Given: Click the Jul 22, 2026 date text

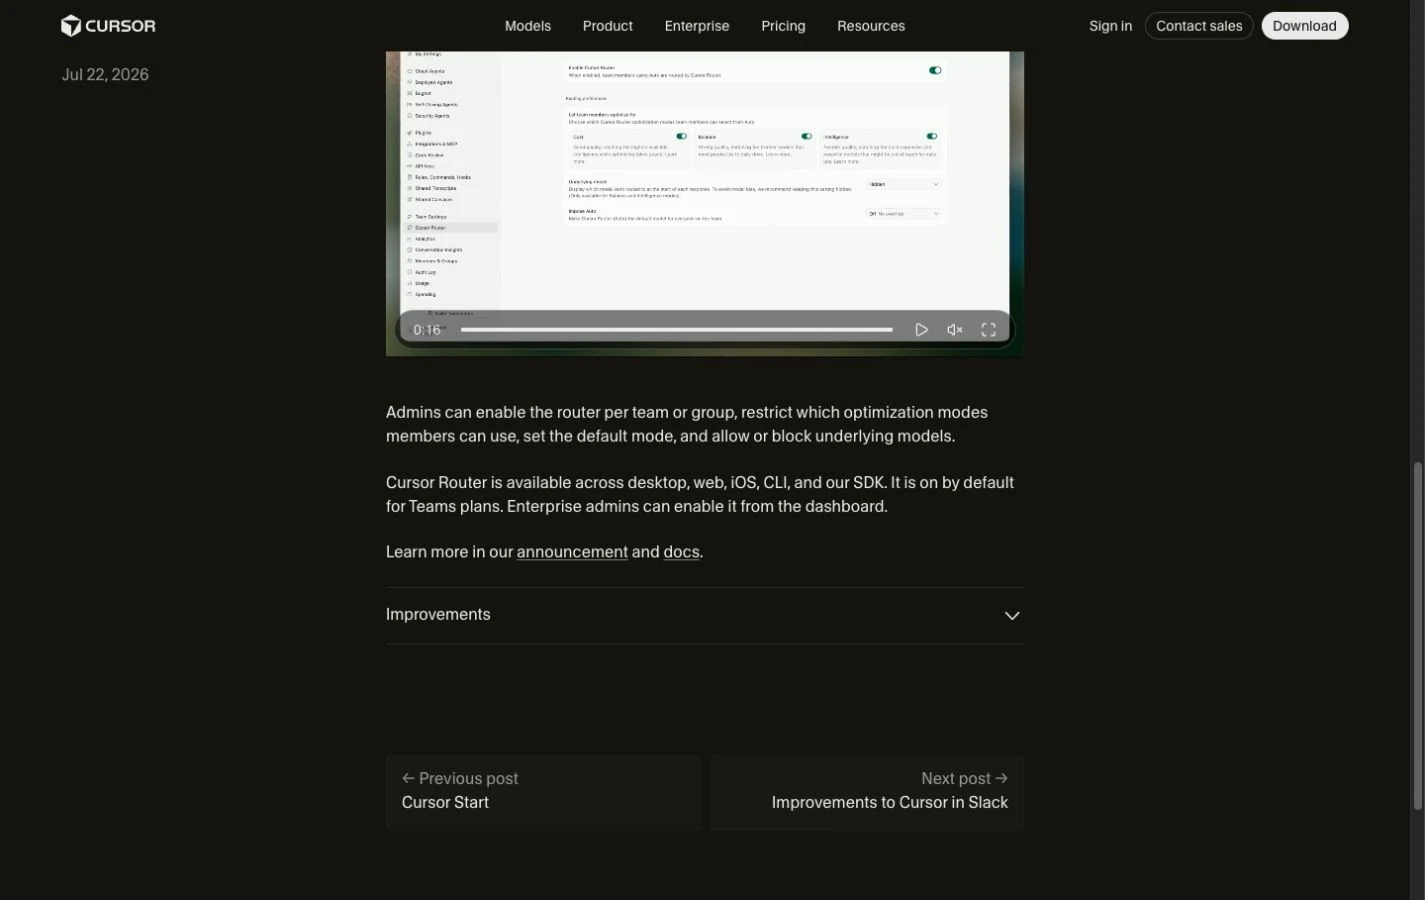Looking at the screenshot, I should tap(105, 75).
